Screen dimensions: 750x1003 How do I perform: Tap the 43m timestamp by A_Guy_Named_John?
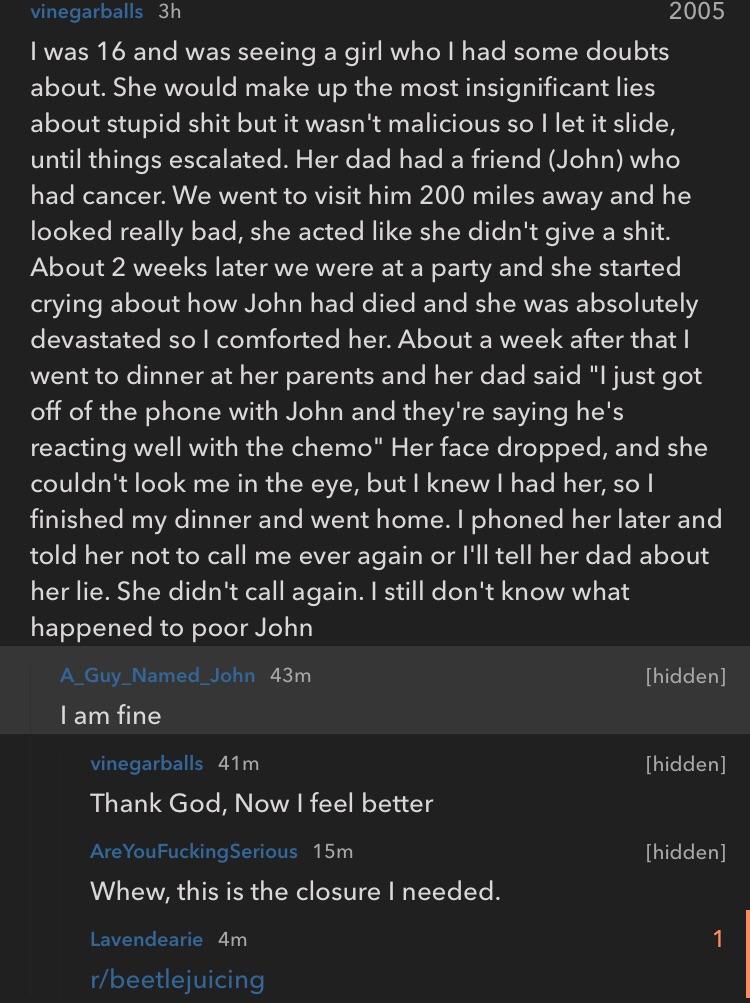point(290,675)
